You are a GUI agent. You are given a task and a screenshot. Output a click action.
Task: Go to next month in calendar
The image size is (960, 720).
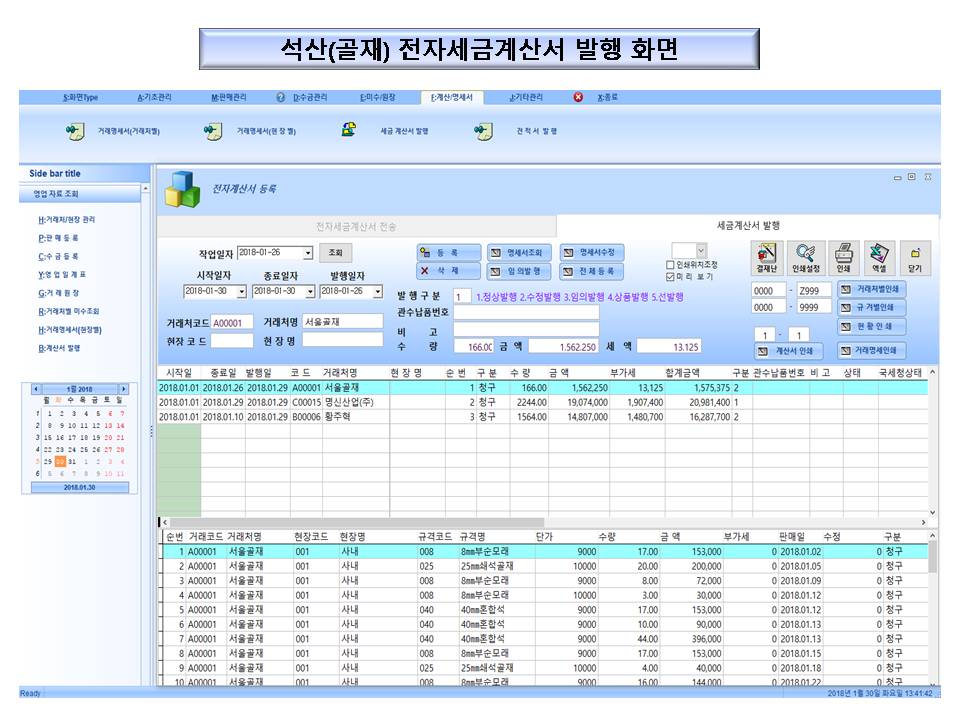click(x=123, y=388)
